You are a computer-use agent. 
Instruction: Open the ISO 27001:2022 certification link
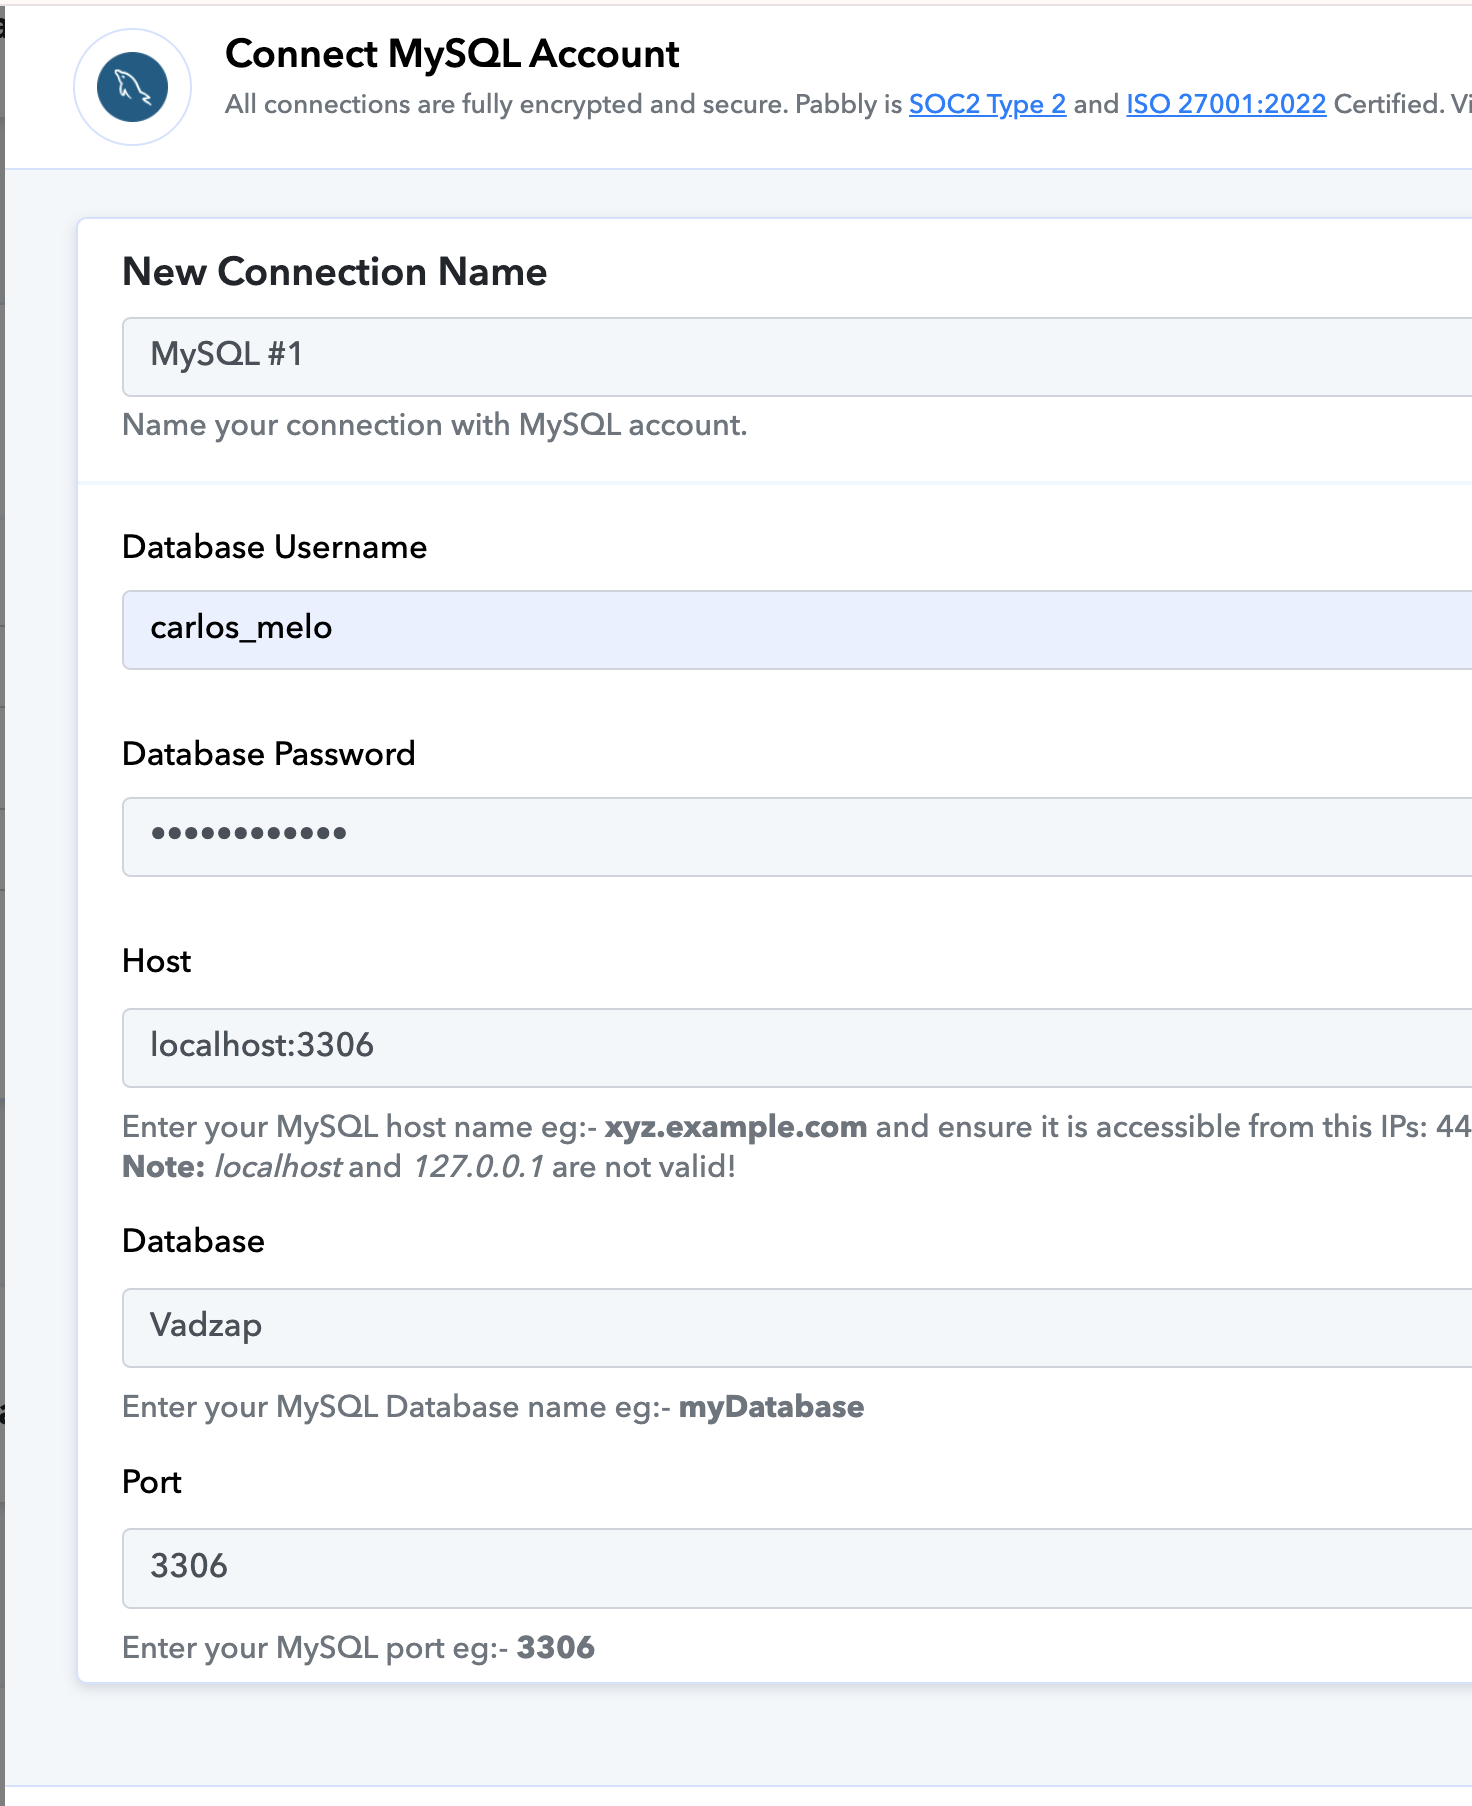pyautogui.click(x=1226, y=104)
